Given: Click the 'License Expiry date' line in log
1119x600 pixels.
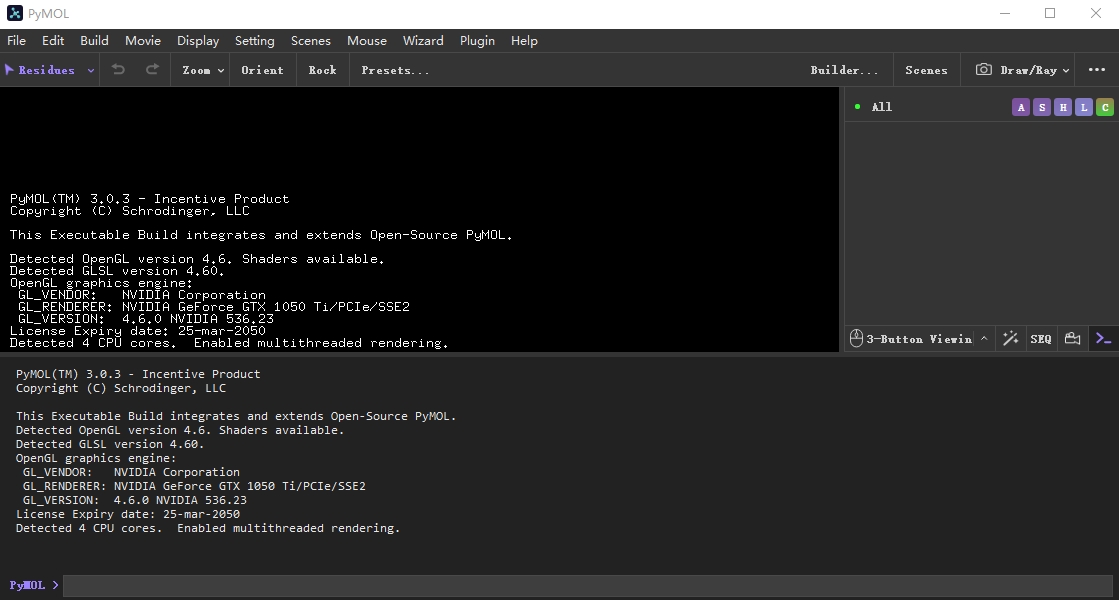Looking at the screenshot, I should click(x=128, y=514).
